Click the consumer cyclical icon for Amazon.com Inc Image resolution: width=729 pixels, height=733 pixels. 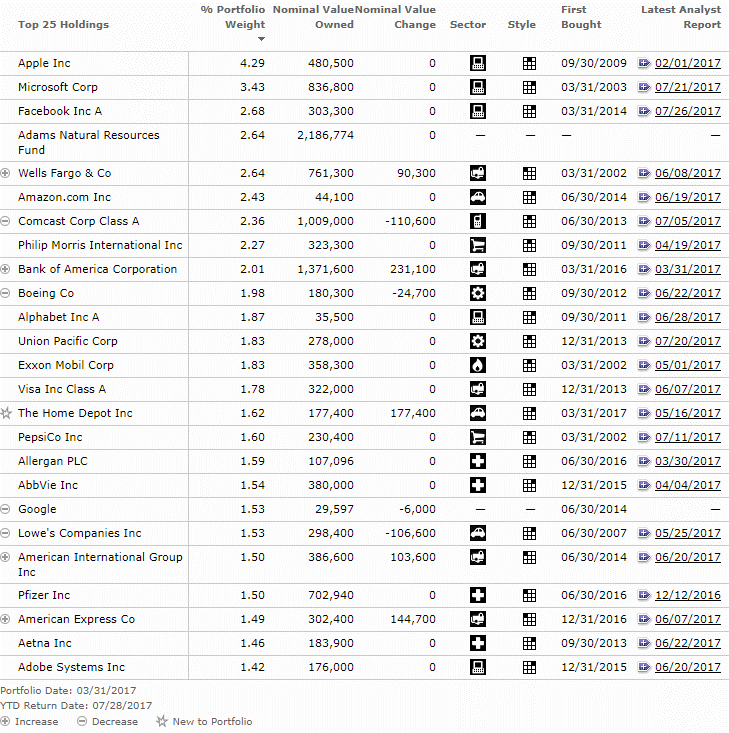[x=477, y=197]
